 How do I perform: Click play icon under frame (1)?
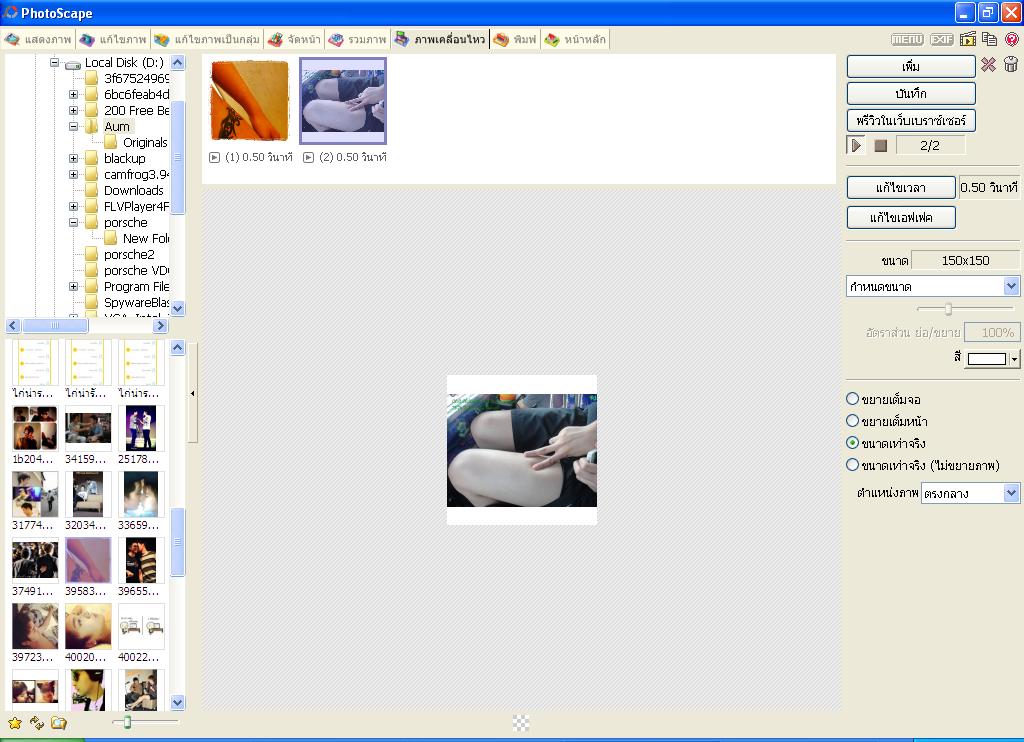click(x=214, y=157)
